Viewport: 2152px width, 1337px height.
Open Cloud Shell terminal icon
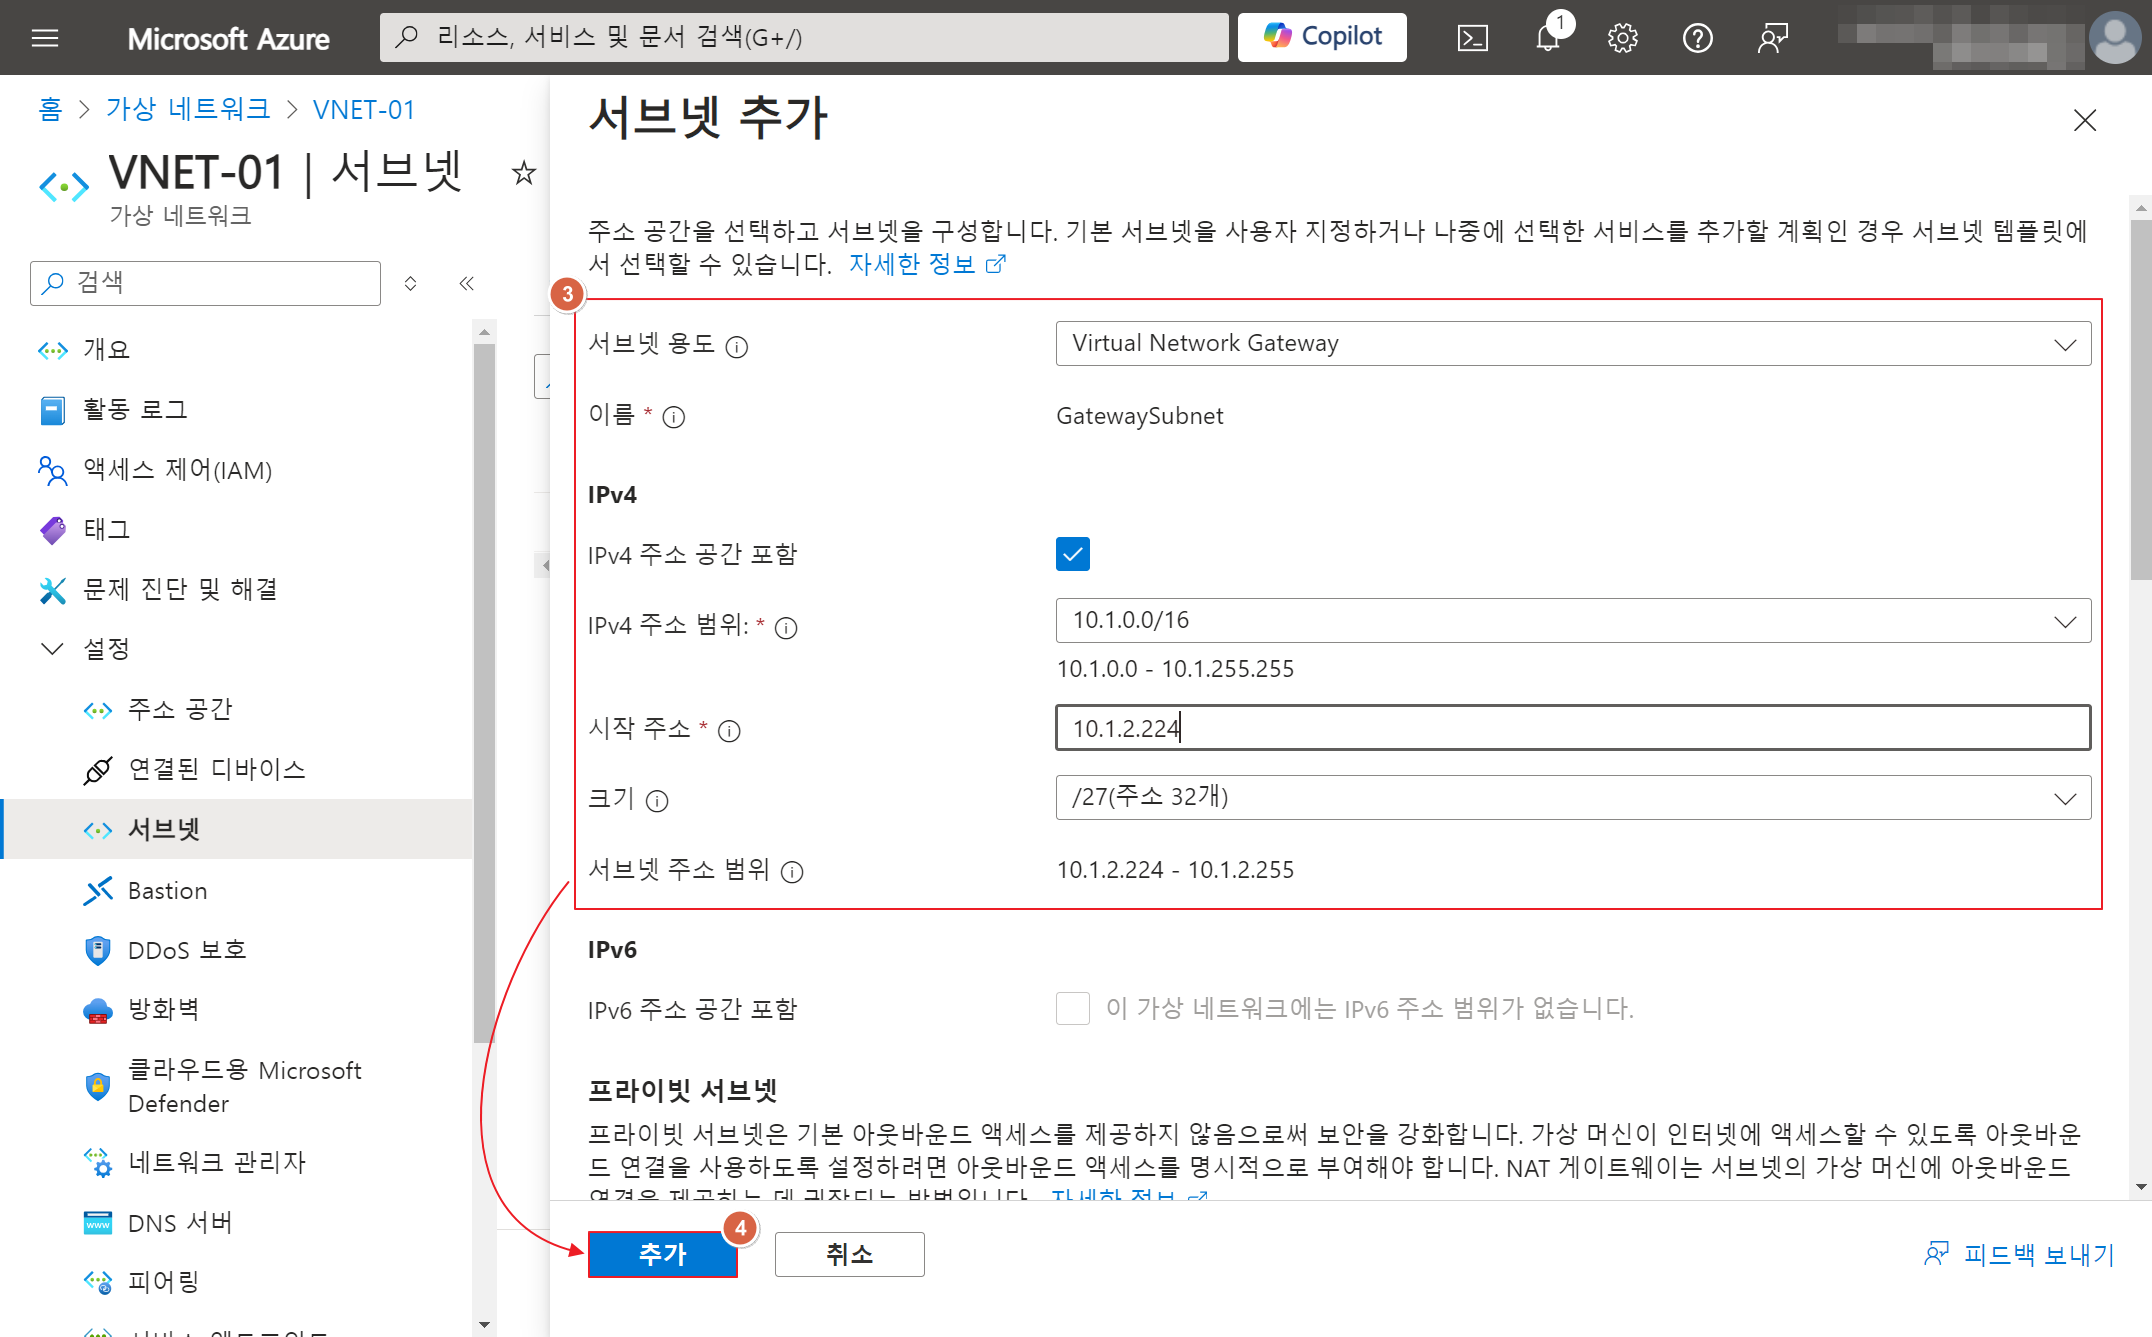tap(1472, 38)
